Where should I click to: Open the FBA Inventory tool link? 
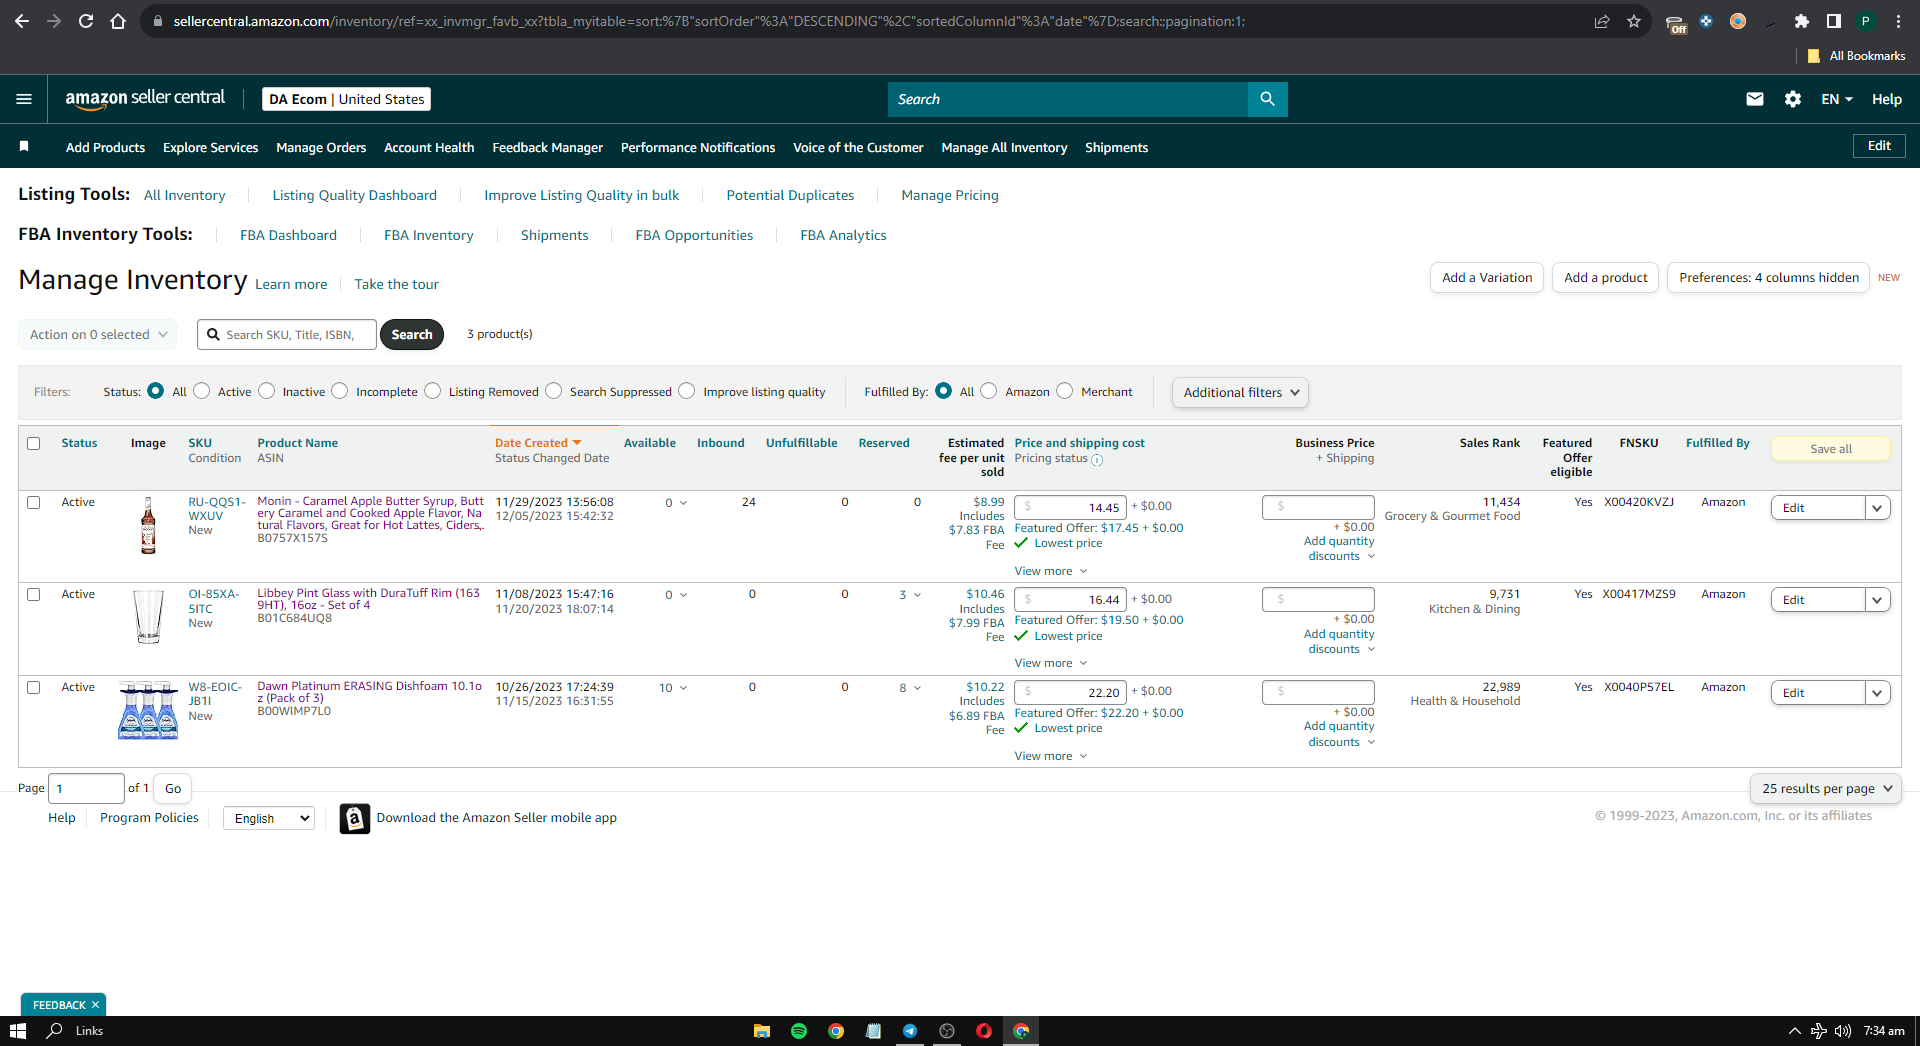[x=429, y=235]
